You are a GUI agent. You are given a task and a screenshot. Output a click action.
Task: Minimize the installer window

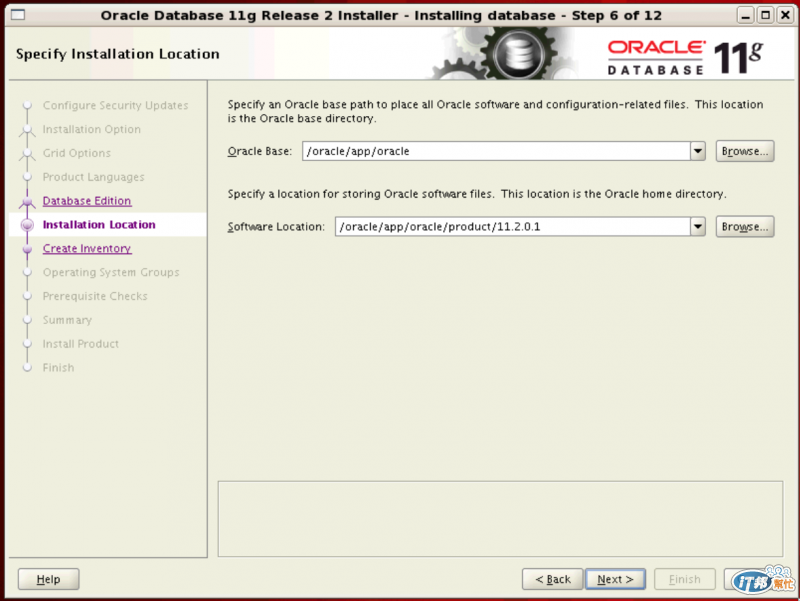pyautogui.click(x=745, y=15)
